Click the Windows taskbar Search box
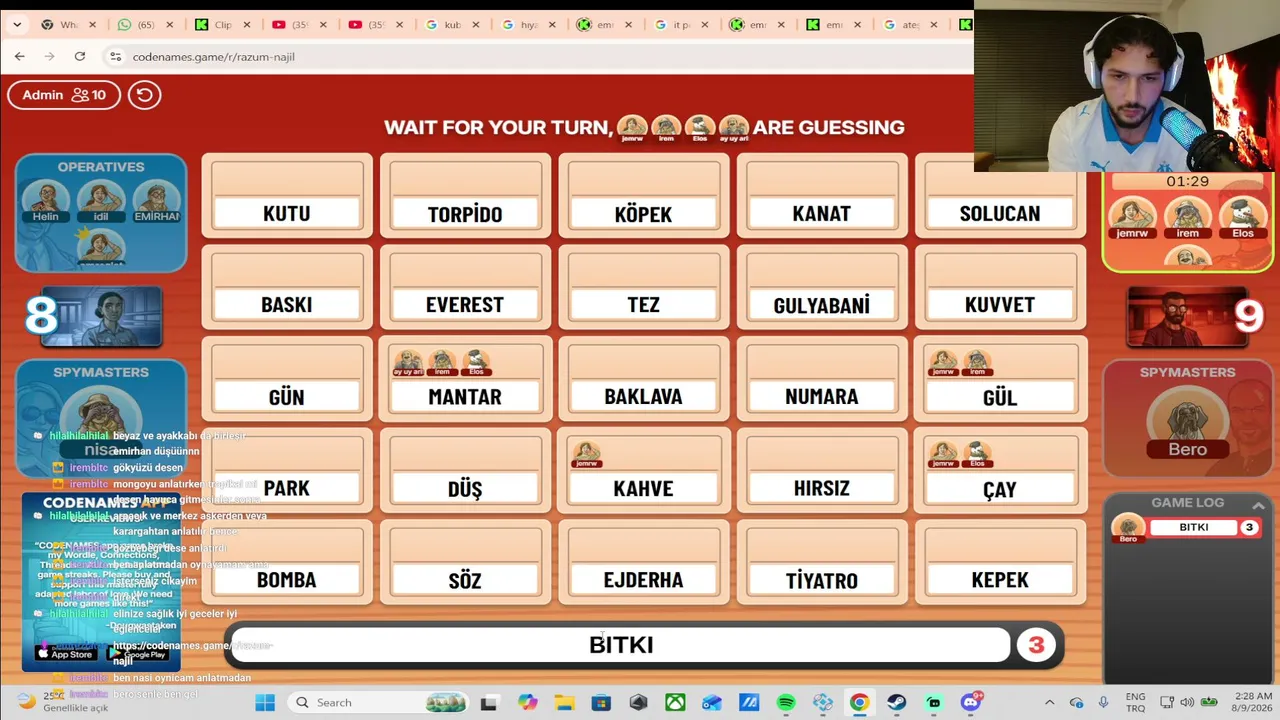This screenshot has width=1280, height=720. click(379, 703)
